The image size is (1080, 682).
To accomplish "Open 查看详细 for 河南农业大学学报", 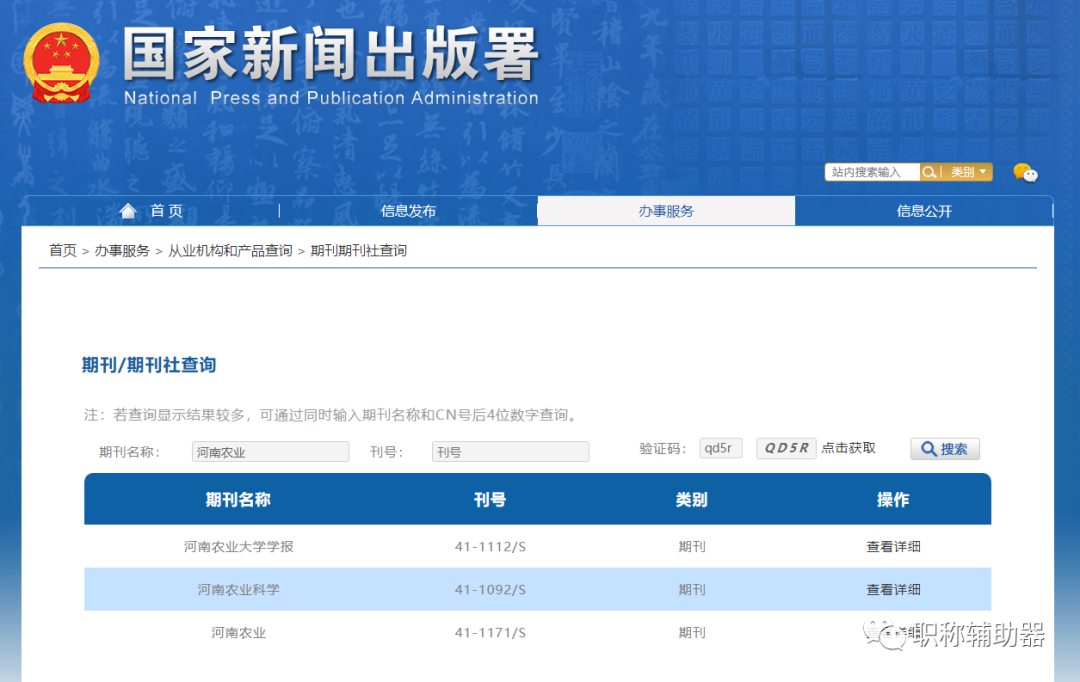I will point(893,546).
